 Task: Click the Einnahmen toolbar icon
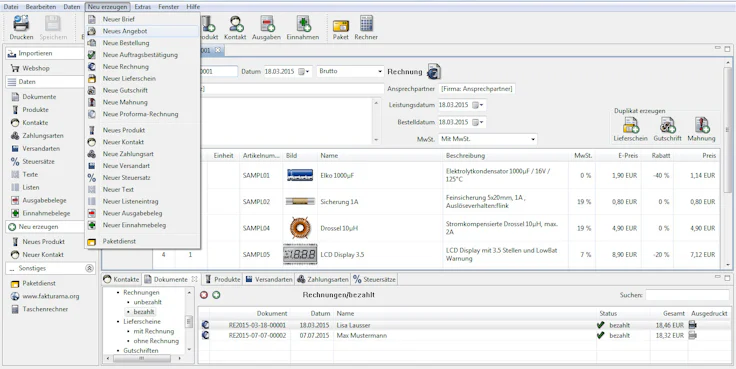tap(303, 23)
